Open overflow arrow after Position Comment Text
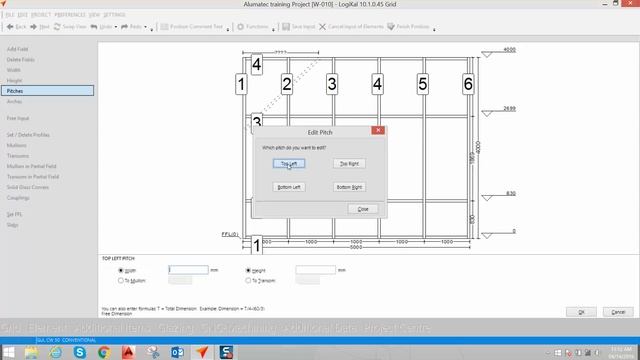Image resolution: width=640 pixels, height=360 pixels. pyautogui.click(x=228, y=29)
